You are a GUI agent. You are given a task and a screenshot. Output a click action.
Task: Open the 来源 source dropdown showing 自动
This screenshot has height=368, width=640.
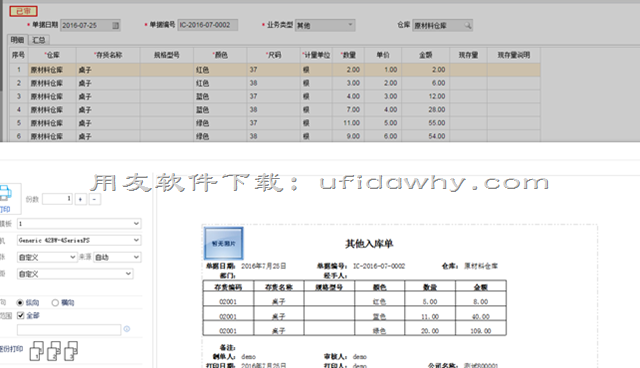tap(117, 257)
